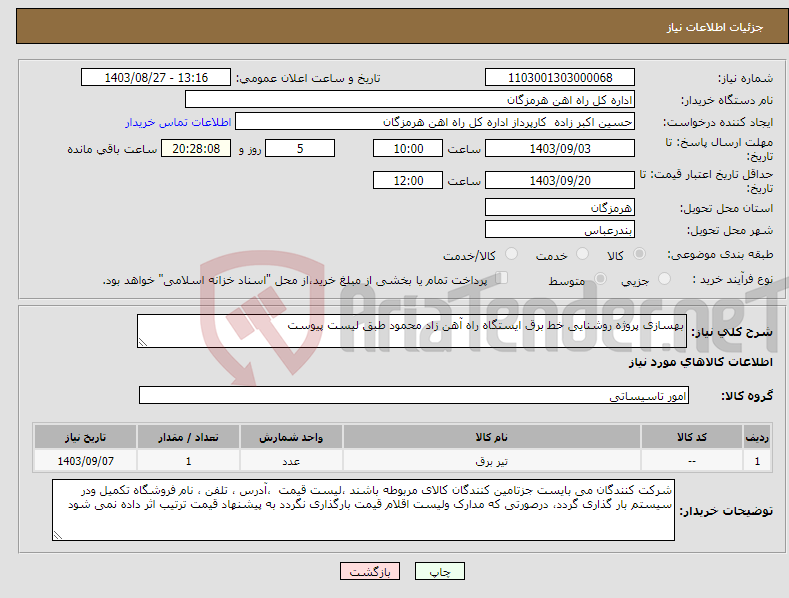Click the announcement date field 1403/08/27 - 13:16
The image size is (789, 598).
tap(156, 78)
